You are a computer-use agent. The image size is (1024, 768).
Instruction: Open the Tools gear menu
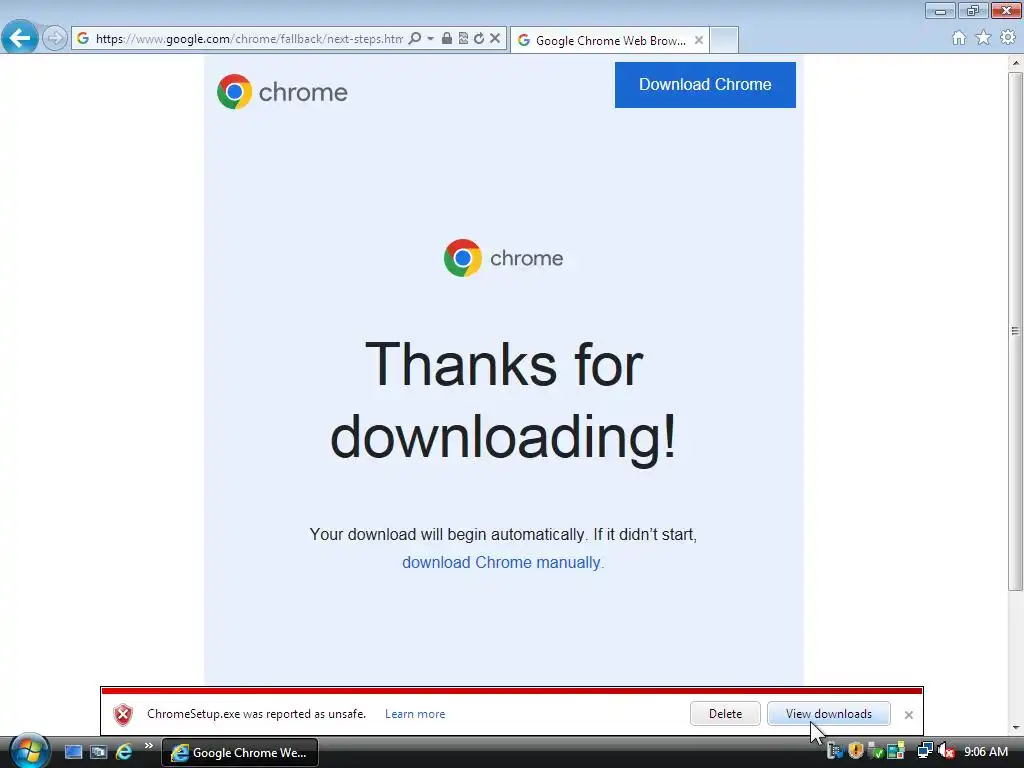click(1008, 38)
